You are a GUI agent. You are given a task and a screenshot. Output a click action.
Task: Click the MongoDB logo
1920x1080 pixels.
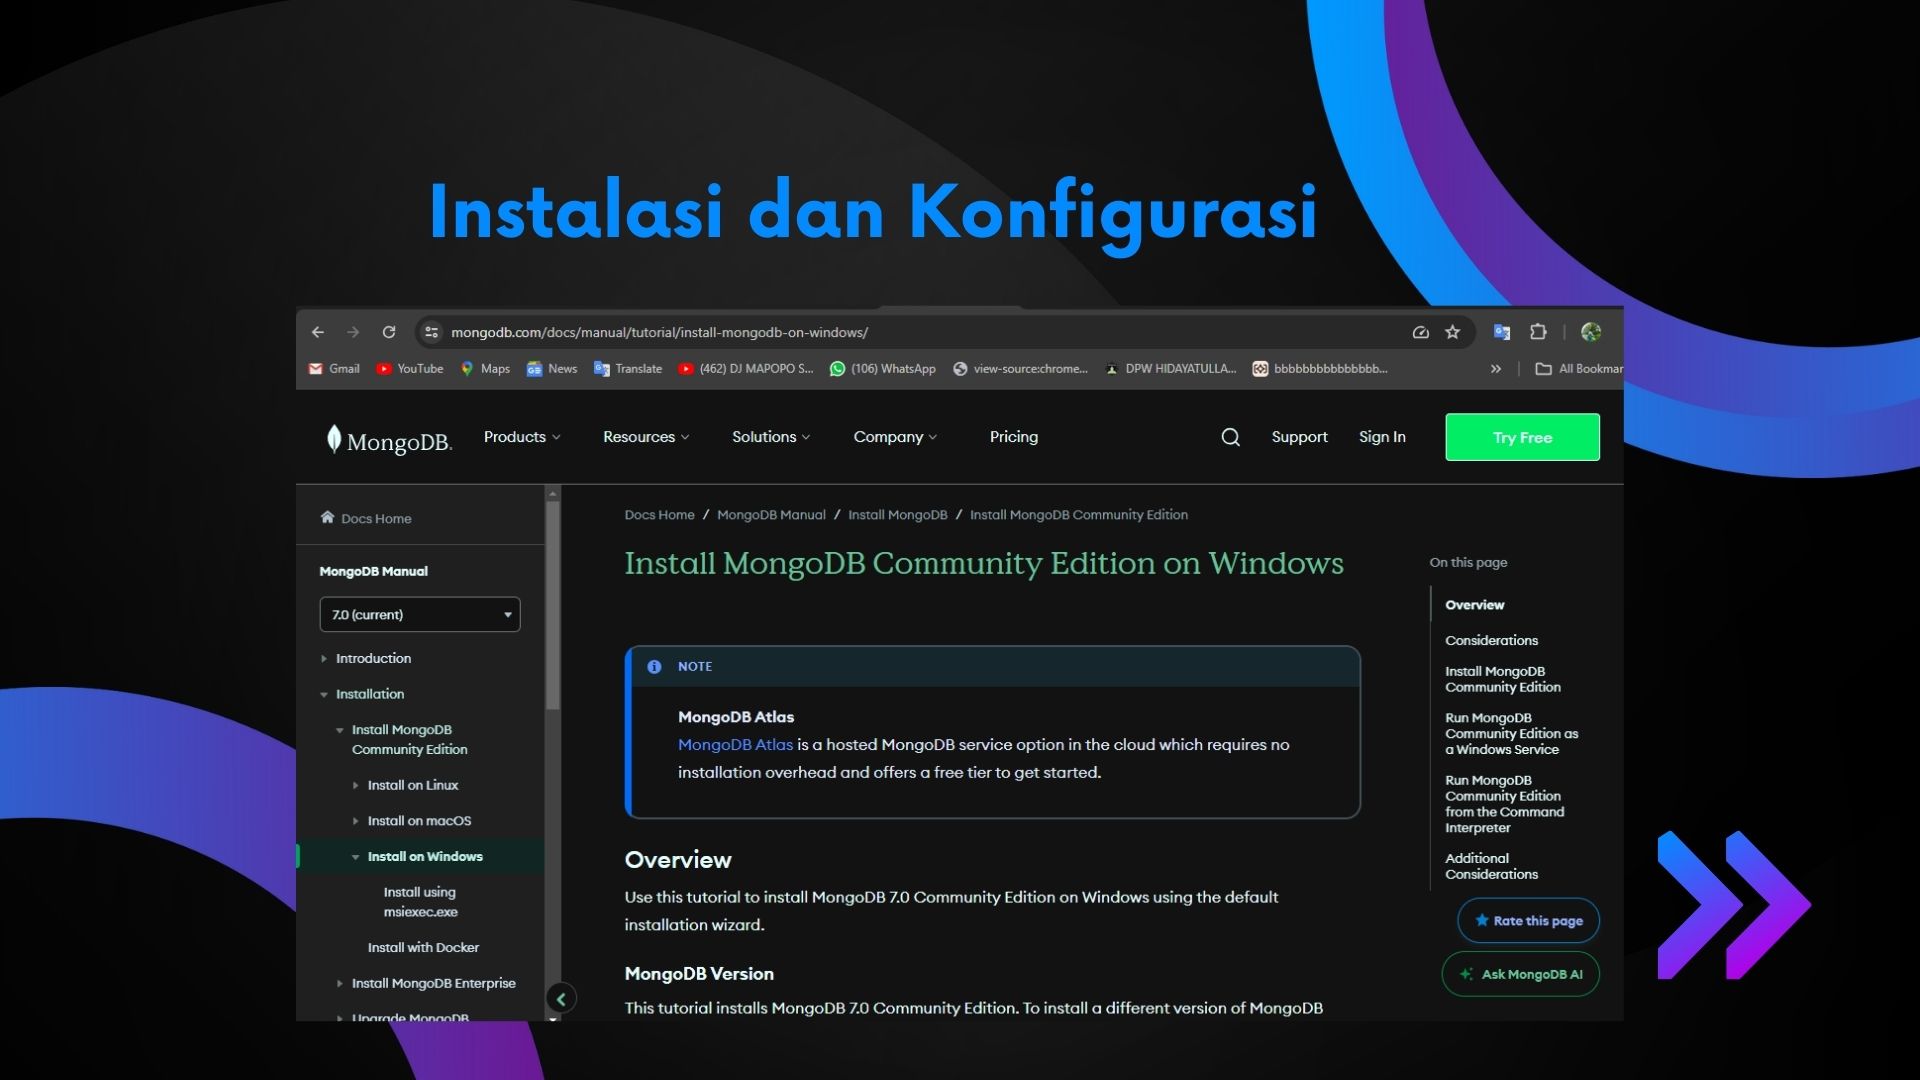(x=389, y=440)
